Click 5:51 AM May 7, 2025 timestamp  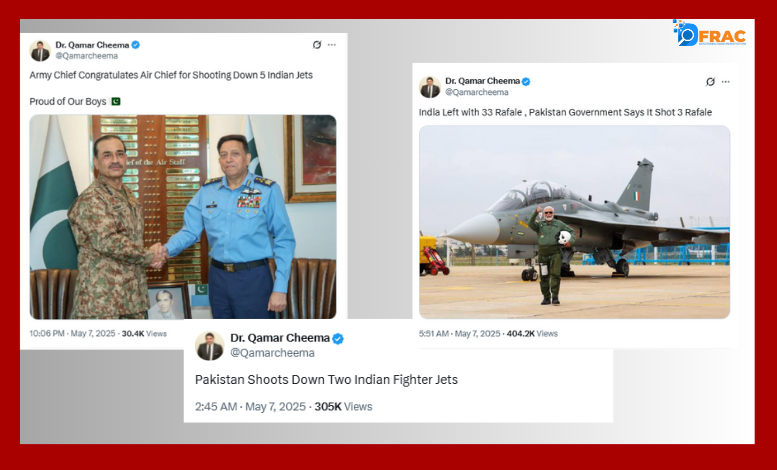[459, 334]
